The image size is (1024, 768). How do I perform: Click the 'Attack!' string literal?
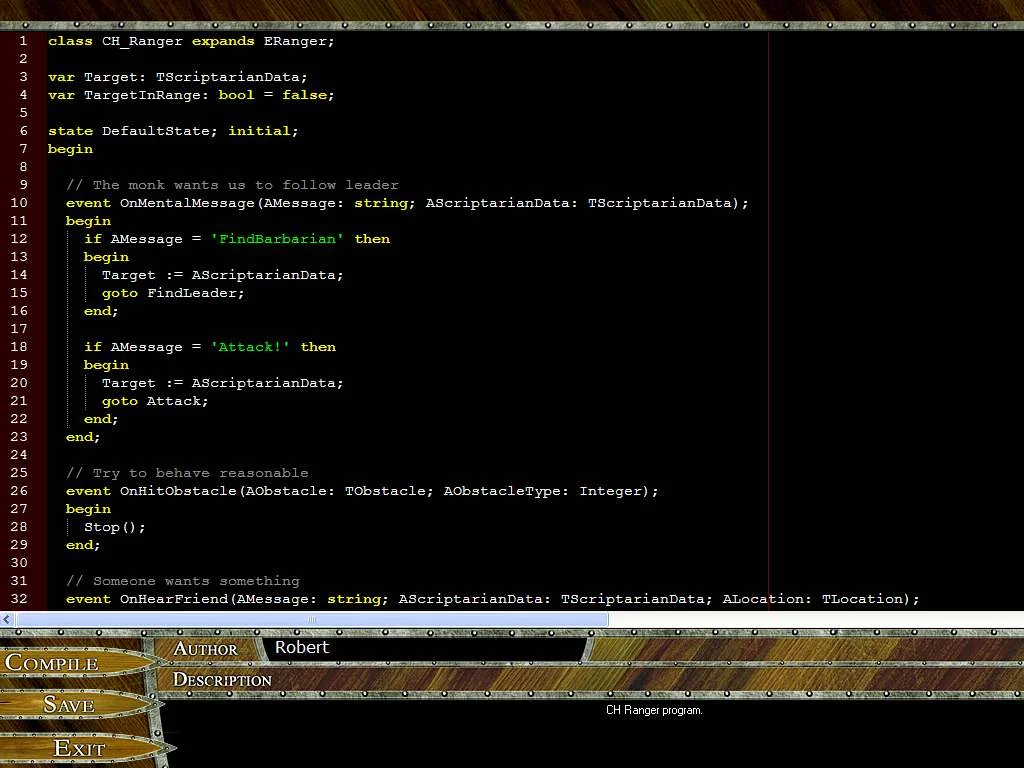tap(251, 346)
